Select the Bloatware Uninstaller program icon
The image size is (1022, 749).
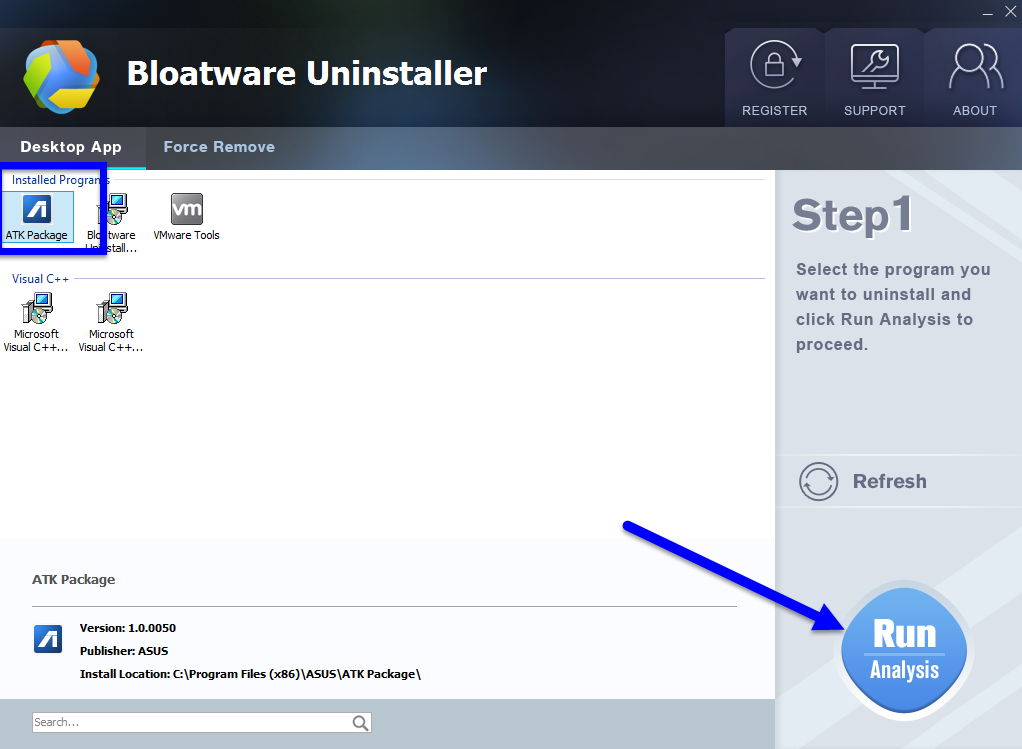tap(112, 222)
